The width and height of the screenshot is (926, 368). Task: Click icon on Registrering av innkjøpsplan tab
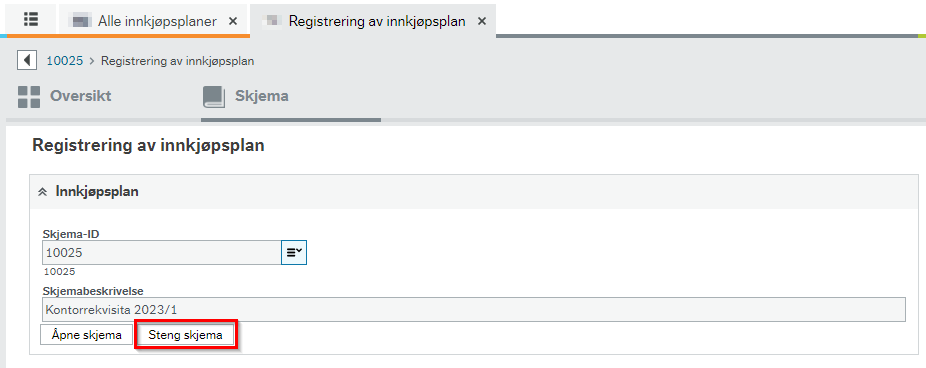(x=270, y=21)
